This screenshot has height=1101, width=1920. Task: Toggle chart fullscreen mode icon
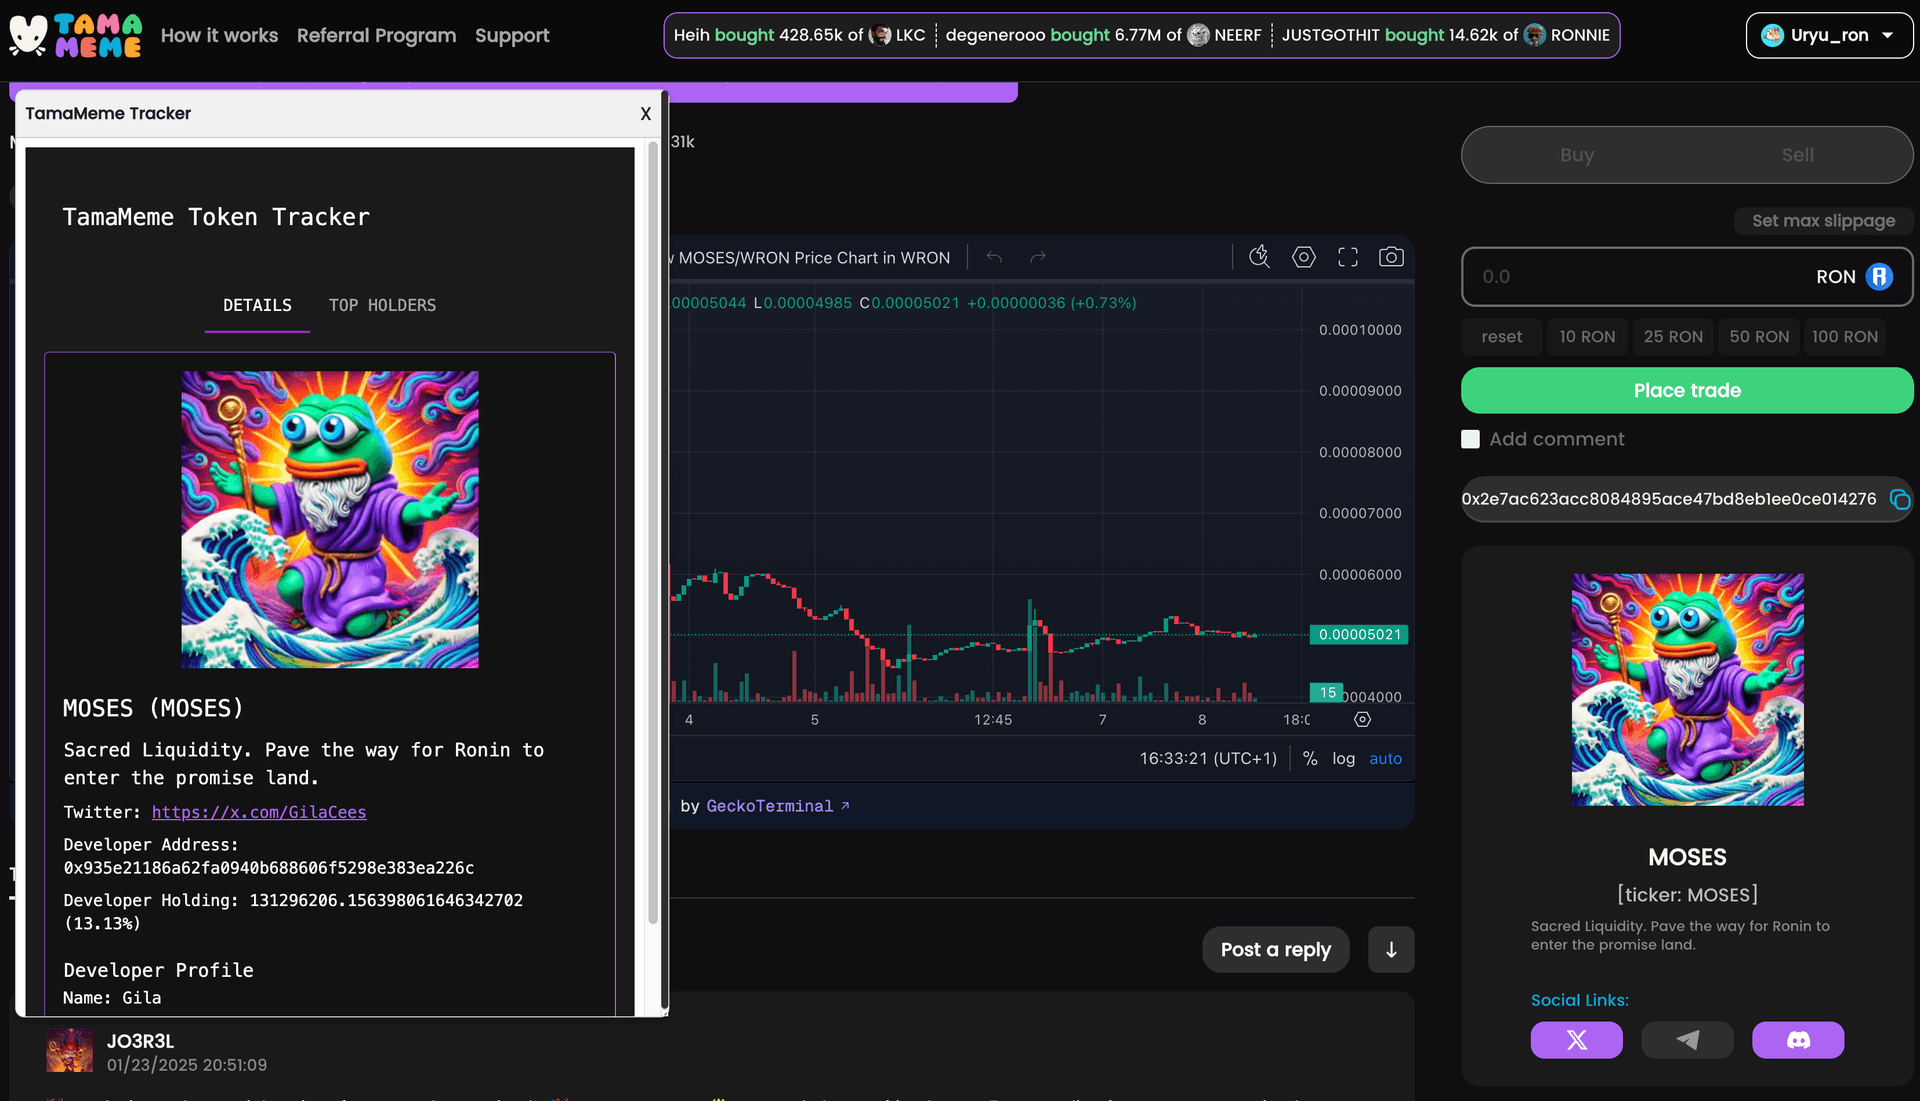point(1348,257)
